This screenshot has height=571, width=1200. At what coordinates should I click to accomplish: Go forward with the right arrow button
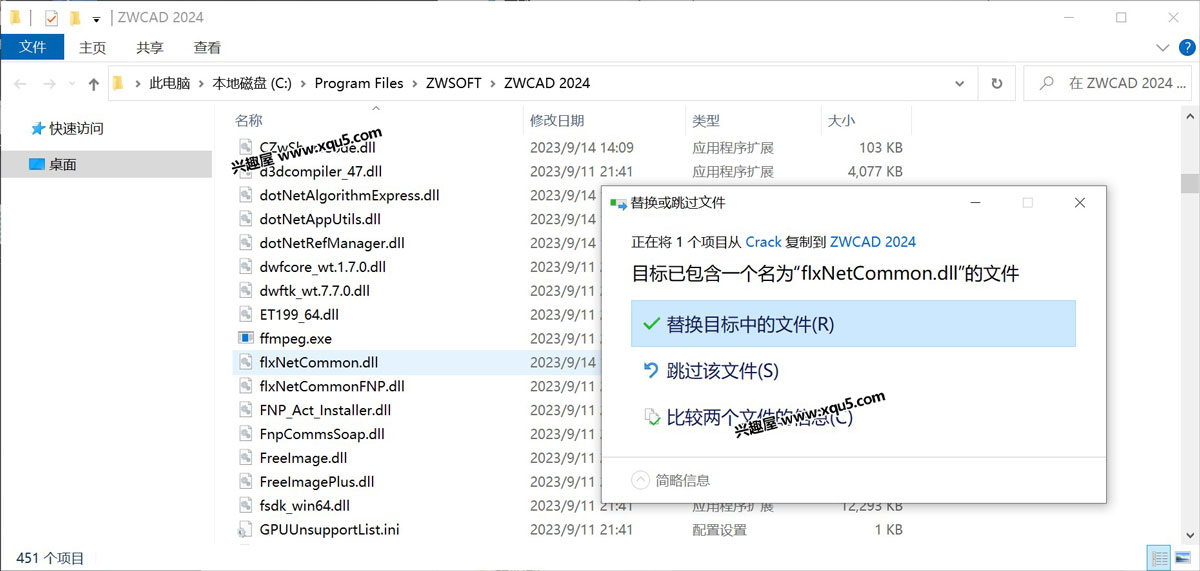point(49,84)
